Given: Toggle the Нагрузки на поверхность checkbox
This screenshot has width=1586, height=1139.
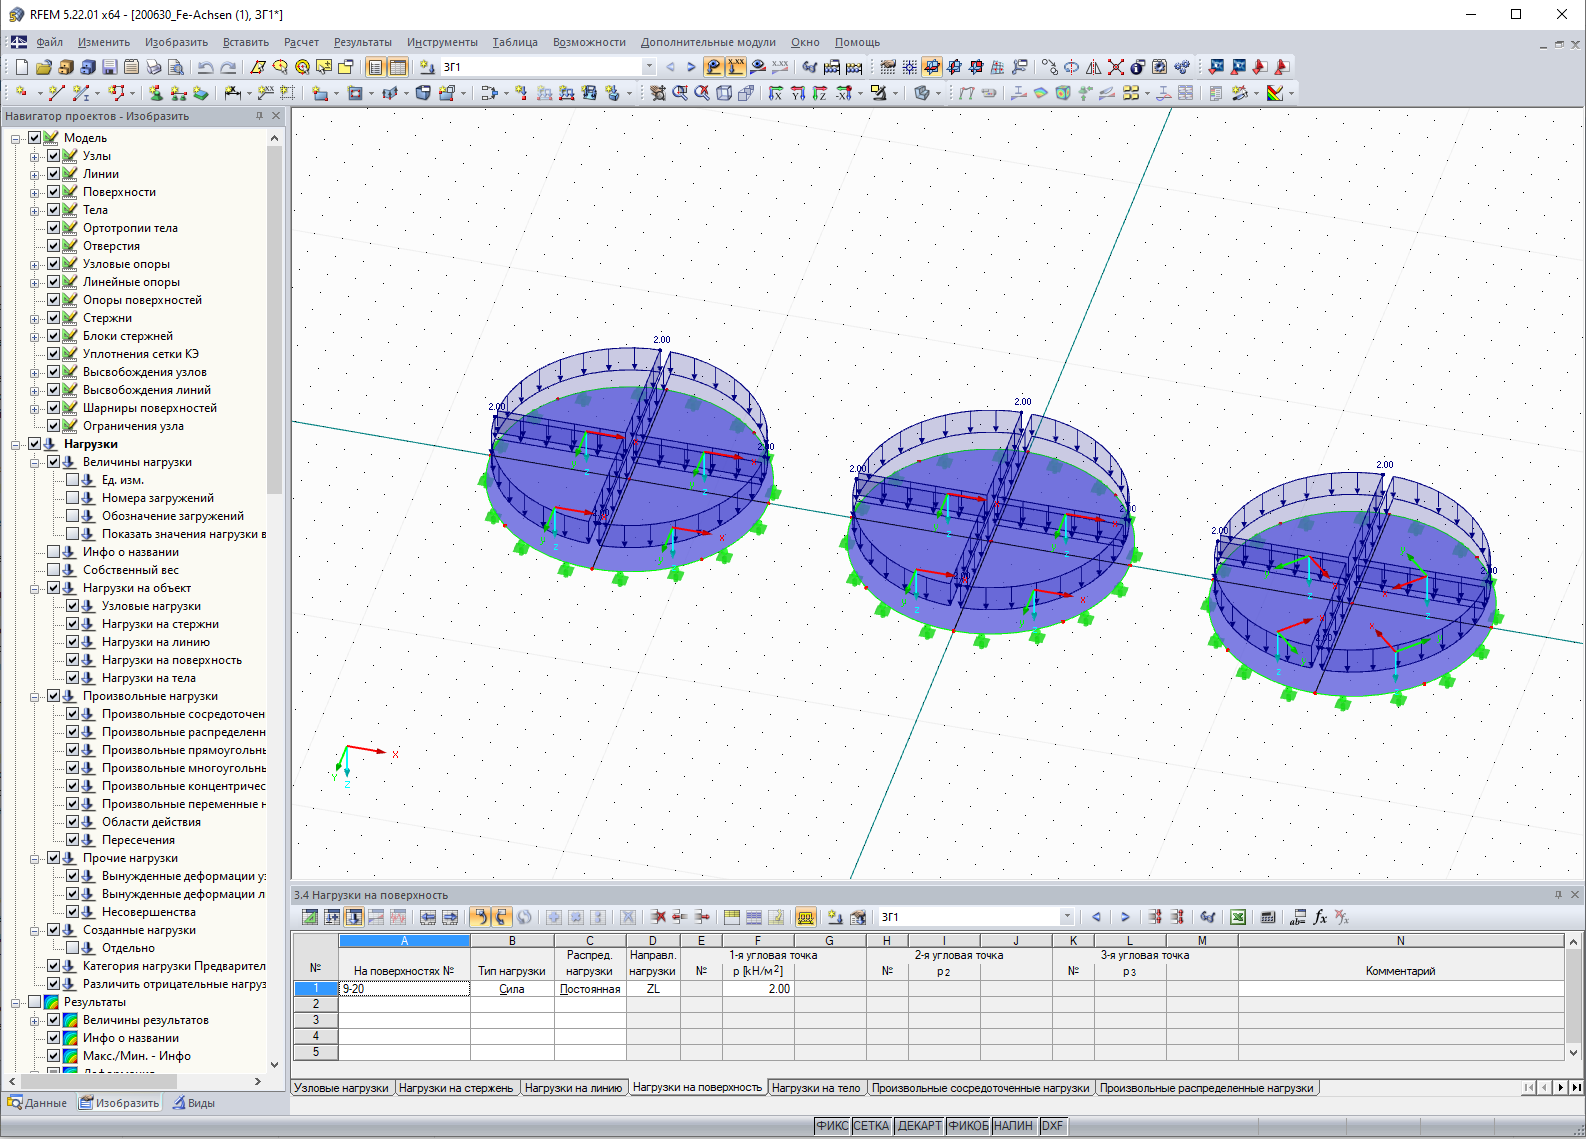Looking at the screenshot, I should pyautogui.click(x=72, y=660).
